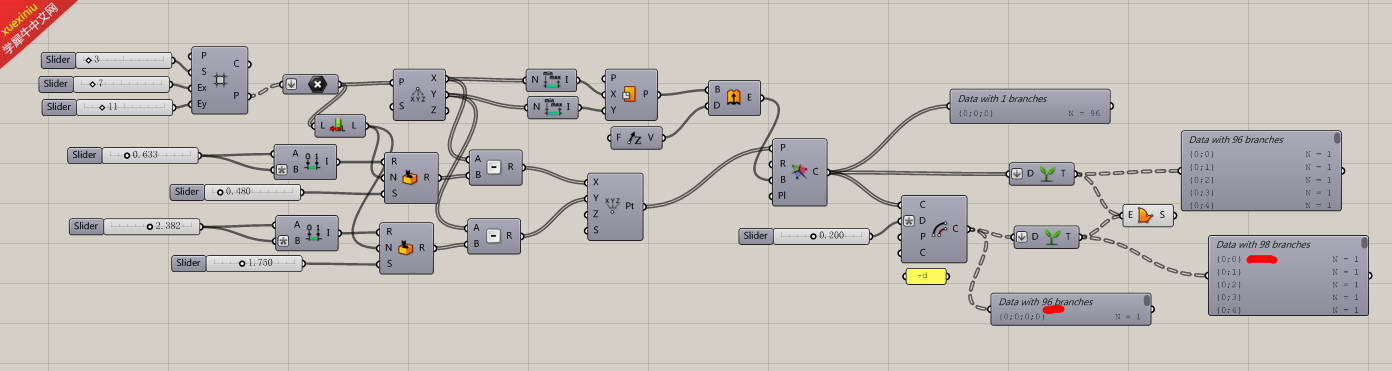Select the Deconstruct point XYZ component

coord(419,95)
